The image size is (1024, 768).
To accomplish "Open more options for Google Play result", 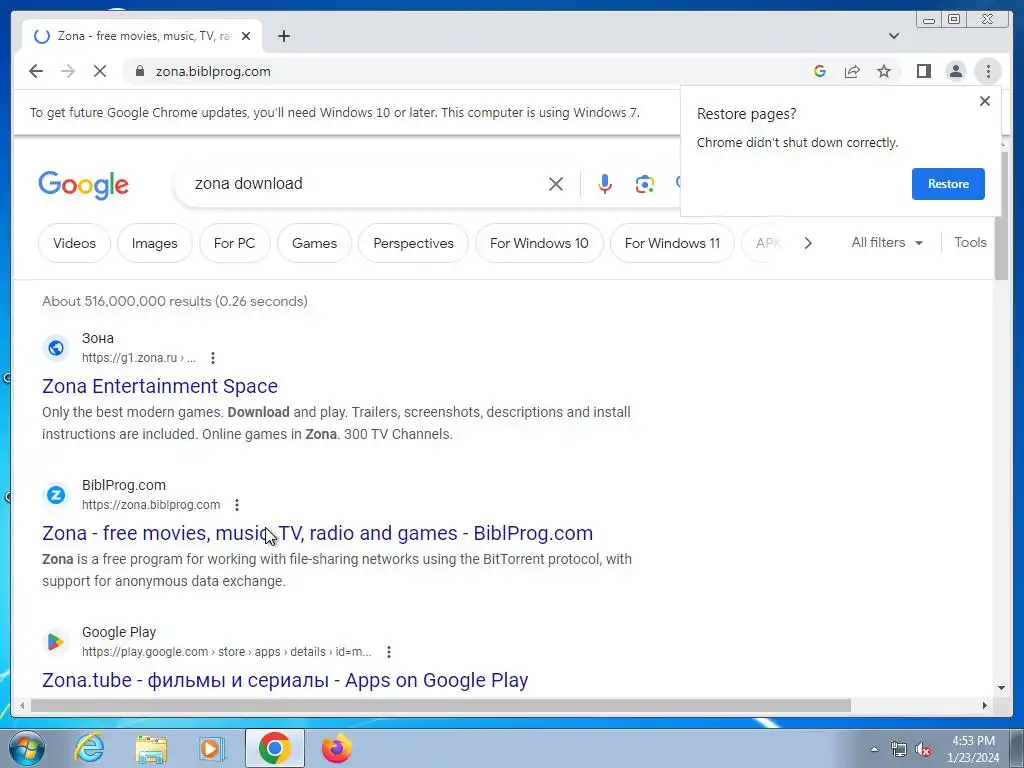I will click(x=389, y=652).
